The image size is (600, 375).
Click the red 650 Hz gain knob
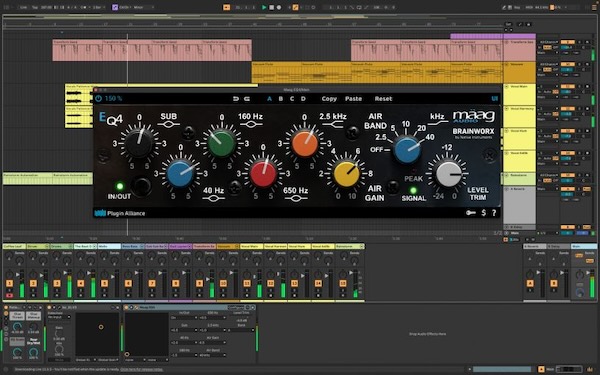tap(263, 173)
